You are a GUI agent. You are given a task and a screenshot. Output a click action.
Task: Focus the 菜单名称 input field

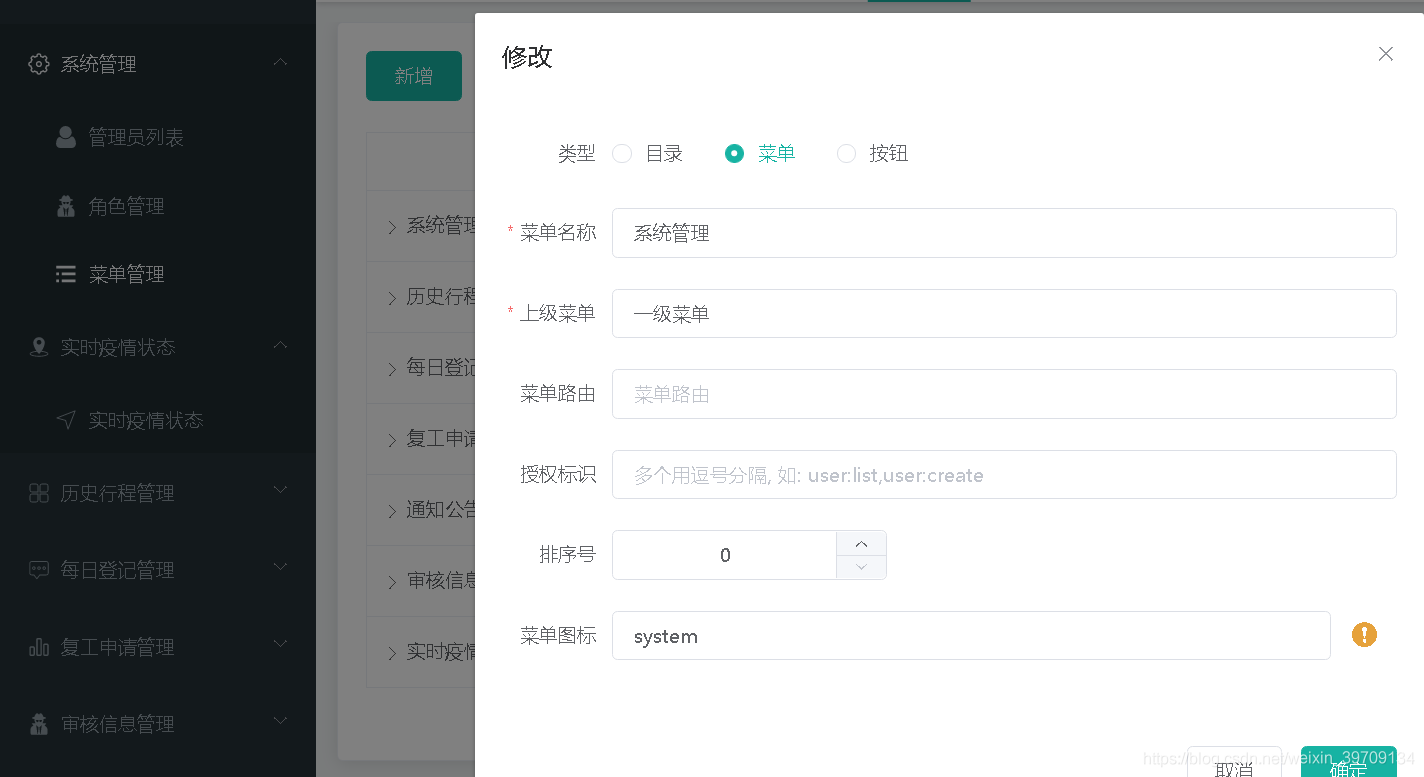pos(1004,233)
